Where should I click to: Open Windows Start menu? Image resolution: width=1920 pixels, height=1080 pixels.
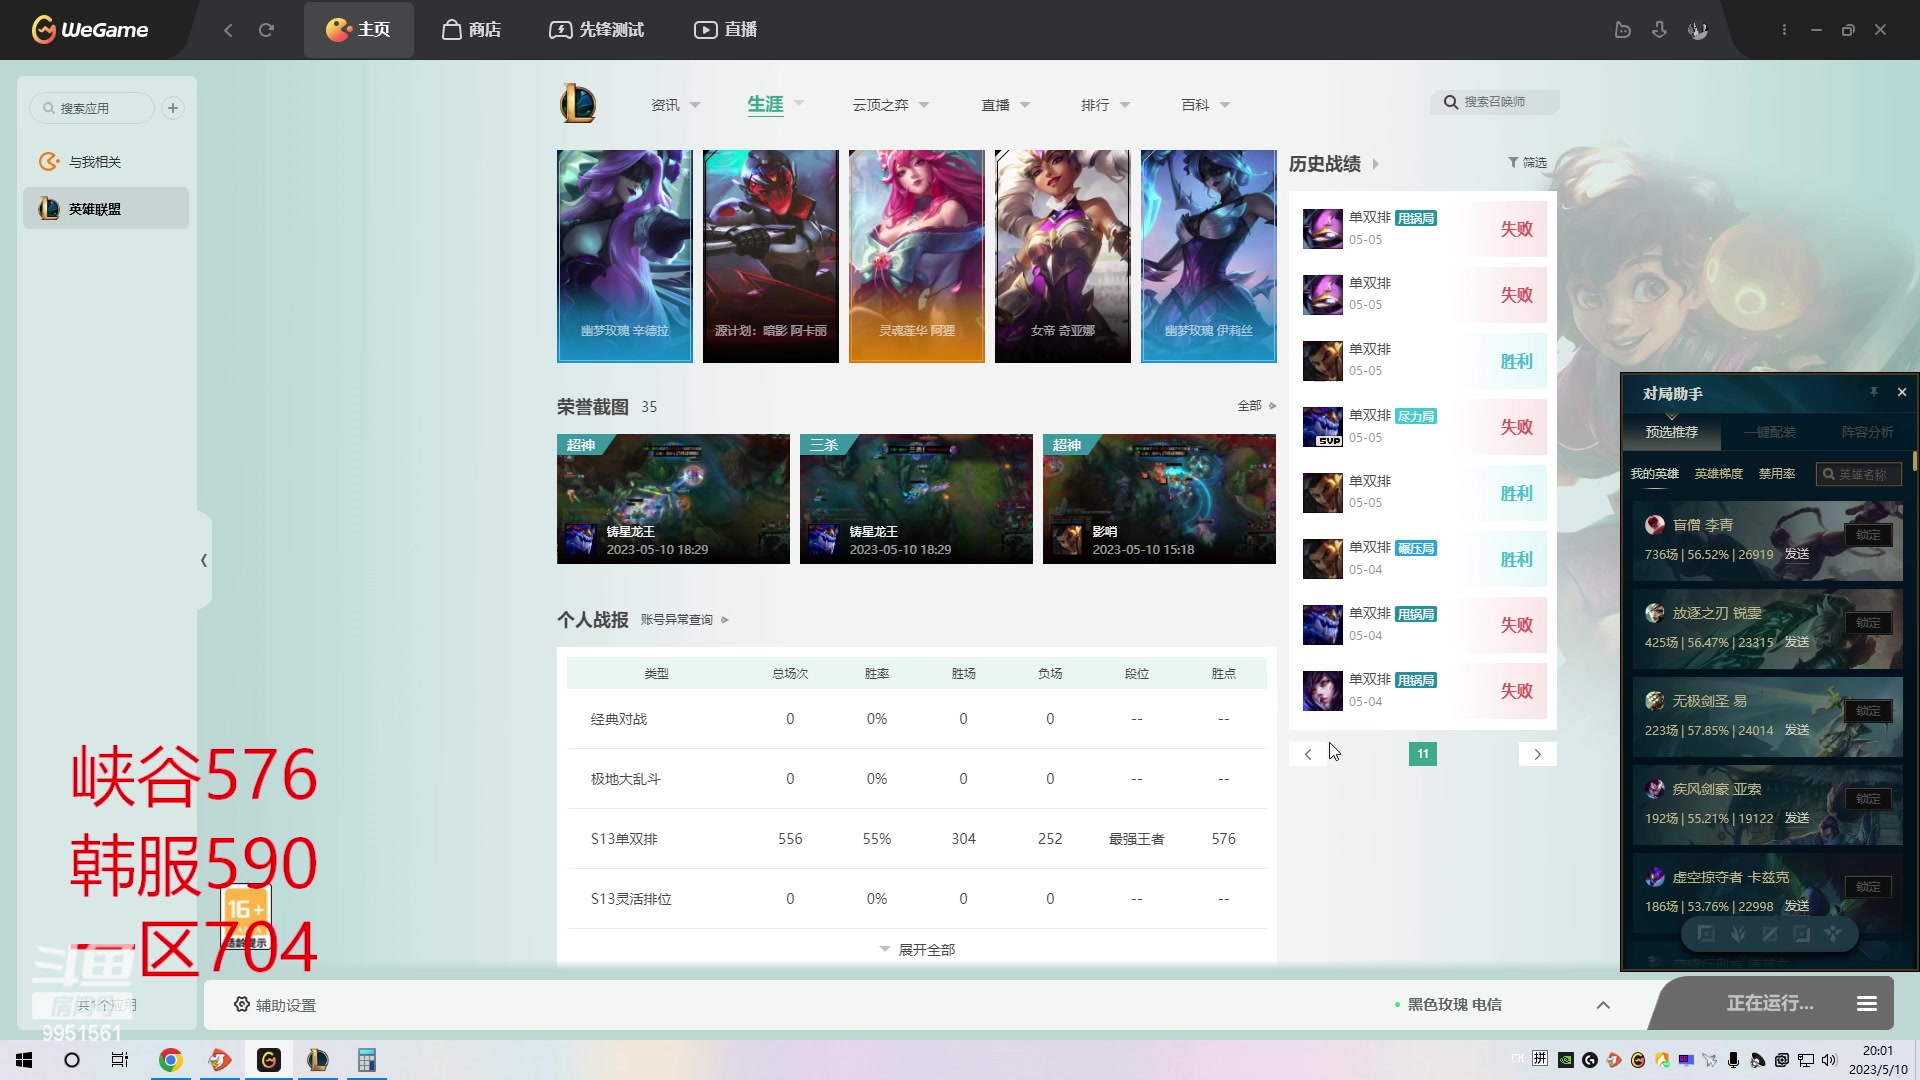coord(24,1060)
